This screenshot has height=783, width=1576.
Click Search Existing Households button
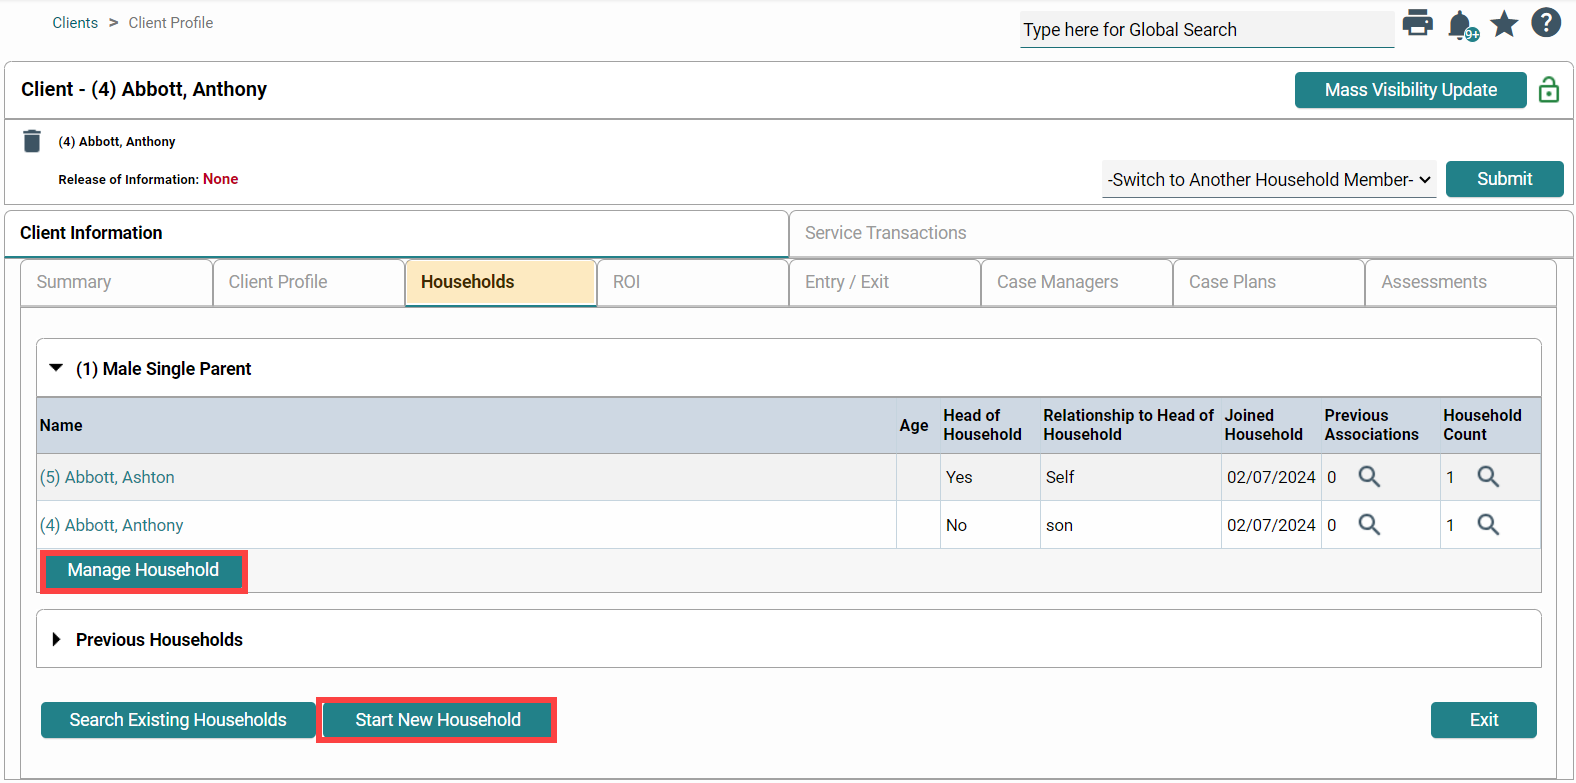point(178,720)
